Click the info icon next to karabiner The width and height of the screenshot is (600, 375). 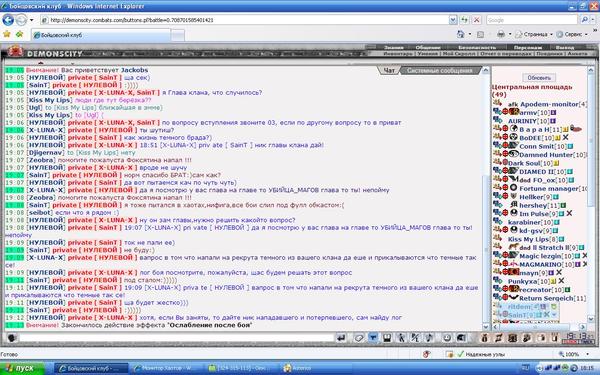(x=556, y=222)
